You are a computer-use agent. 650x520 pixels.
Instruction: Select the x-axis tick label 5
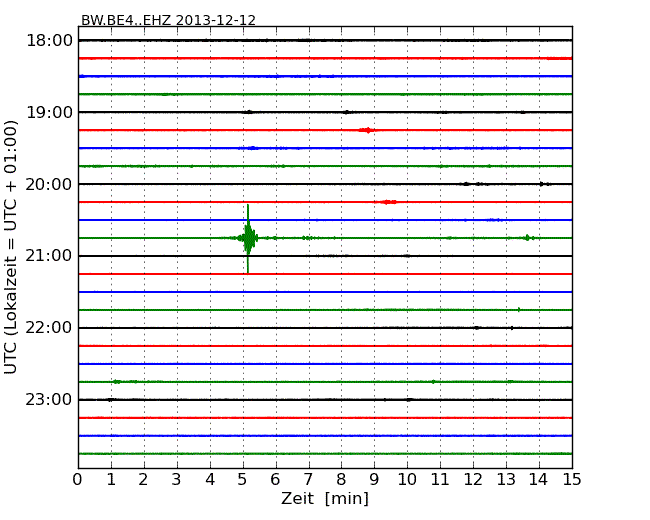pos(243,480)
